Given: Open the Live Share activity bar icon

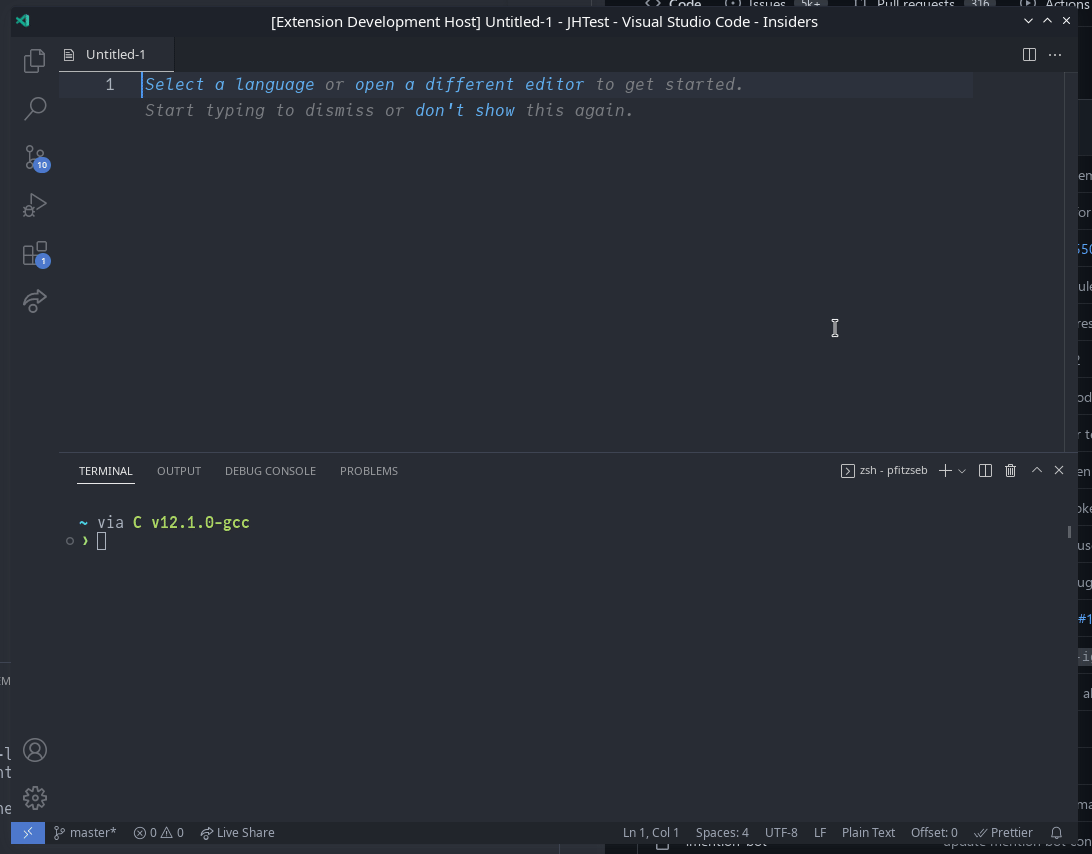Looking at the screenshot, I should pyautogui.click(x=34, y=301).
